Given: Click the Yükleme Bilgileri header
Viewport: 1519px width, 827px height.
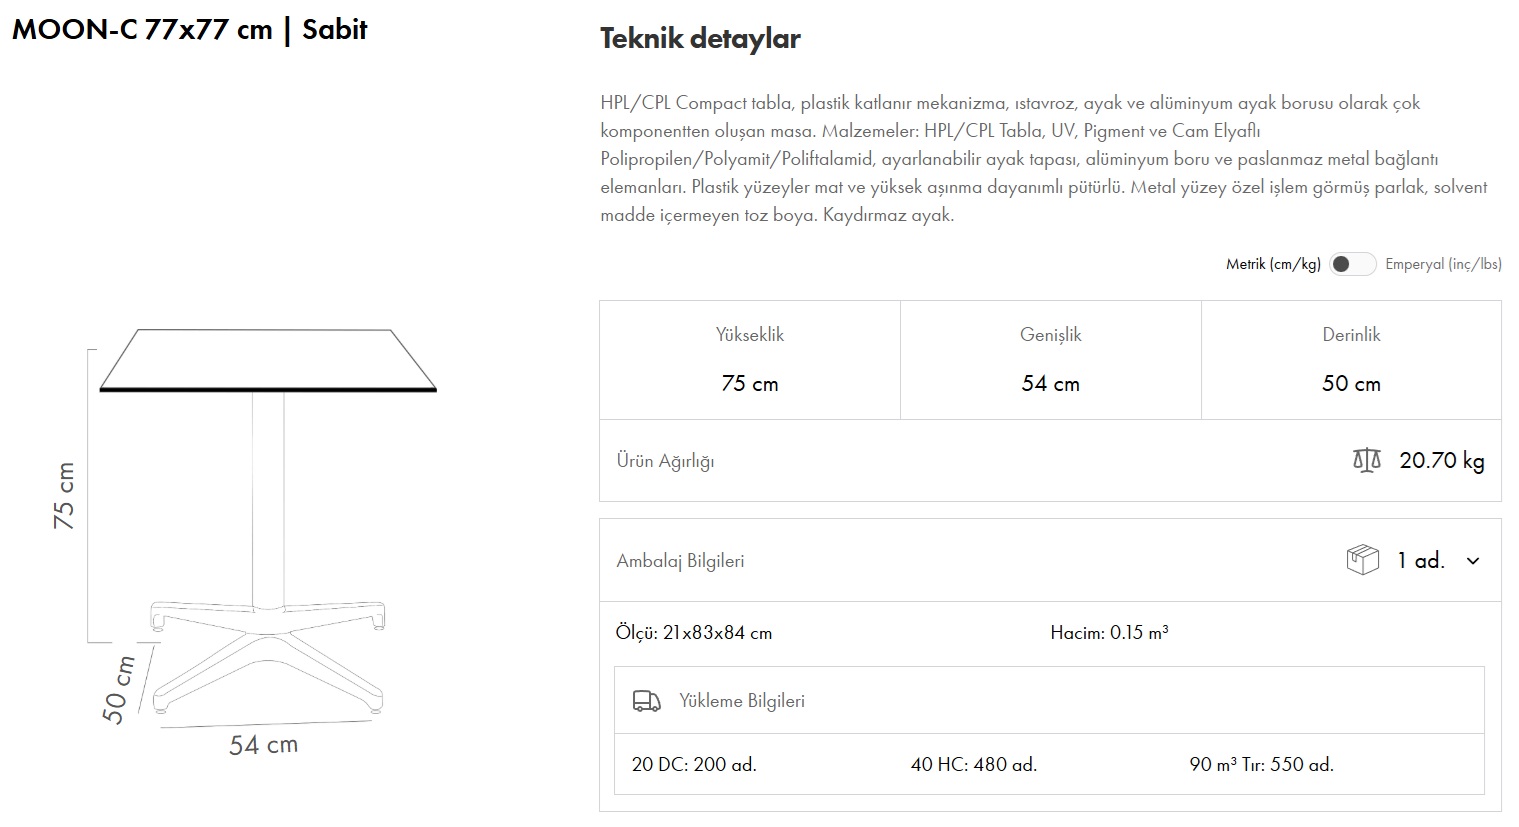Looking at the screenshot, I should pos(742,701).
